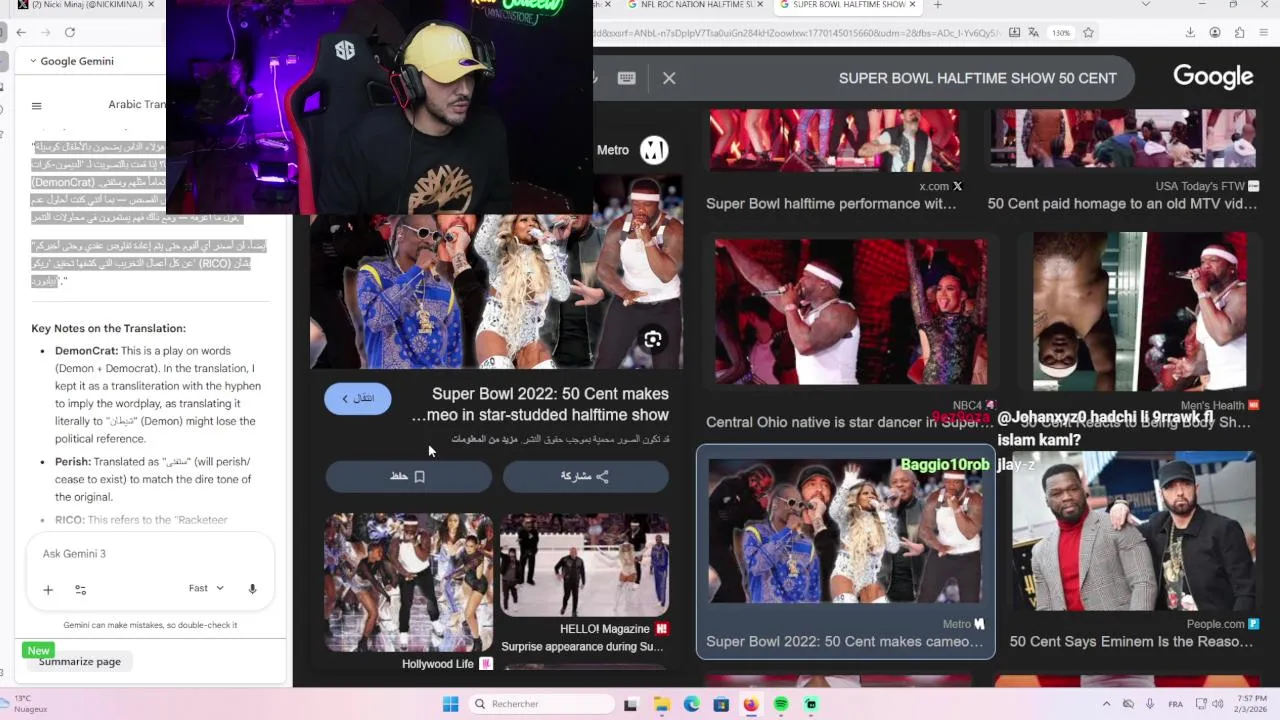The width and height of the screenshot is (1280, 720).
Task: Open the Windows Start menu
Action: (x=450, y=704)
